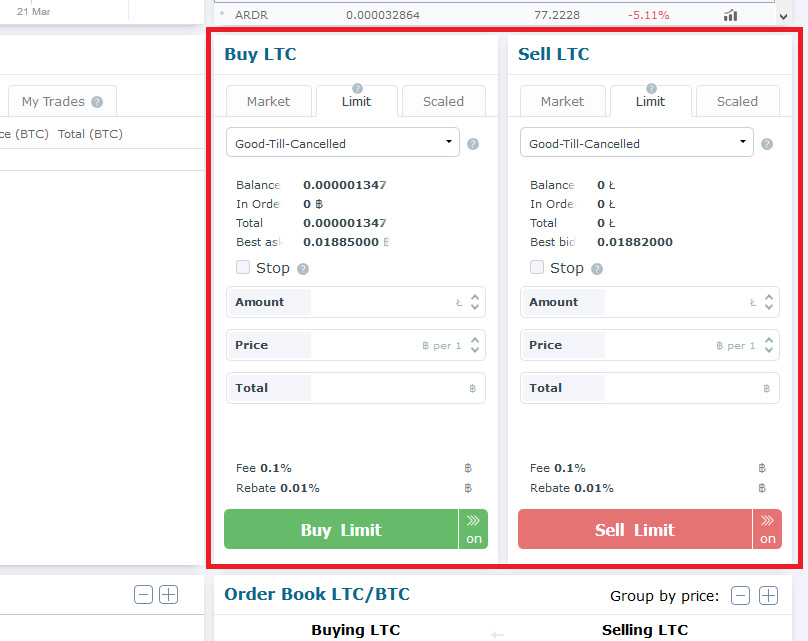Image resolution: width=808 pixels, height=641 pixels.
Task: Click help icon beside Sell order type dropdown
Action: tap(767, 144)
